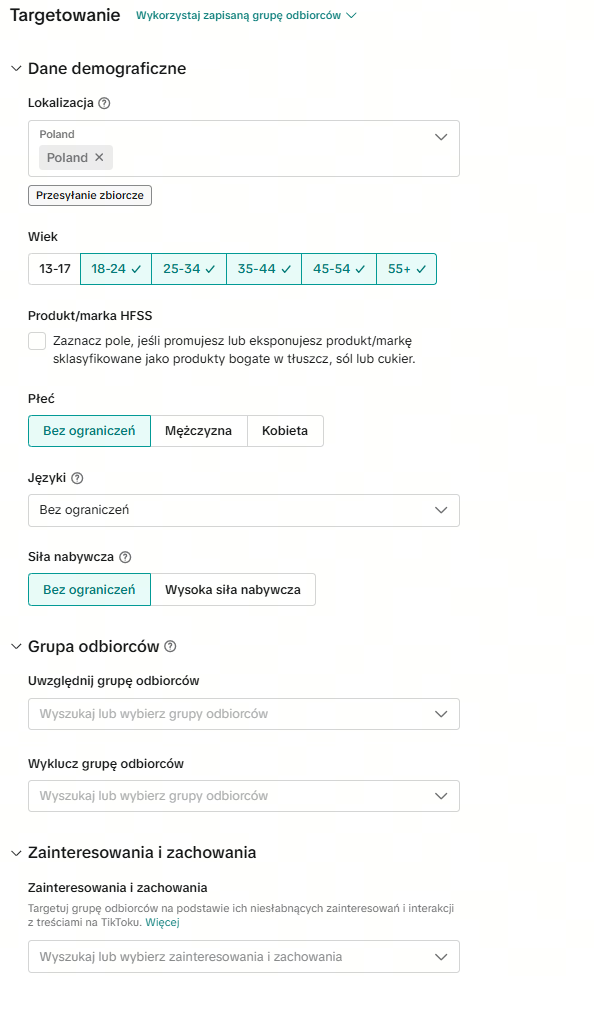The image size is (594, 1016).
Task: Deselect the 55+ age range
Action: coord(407,269)
